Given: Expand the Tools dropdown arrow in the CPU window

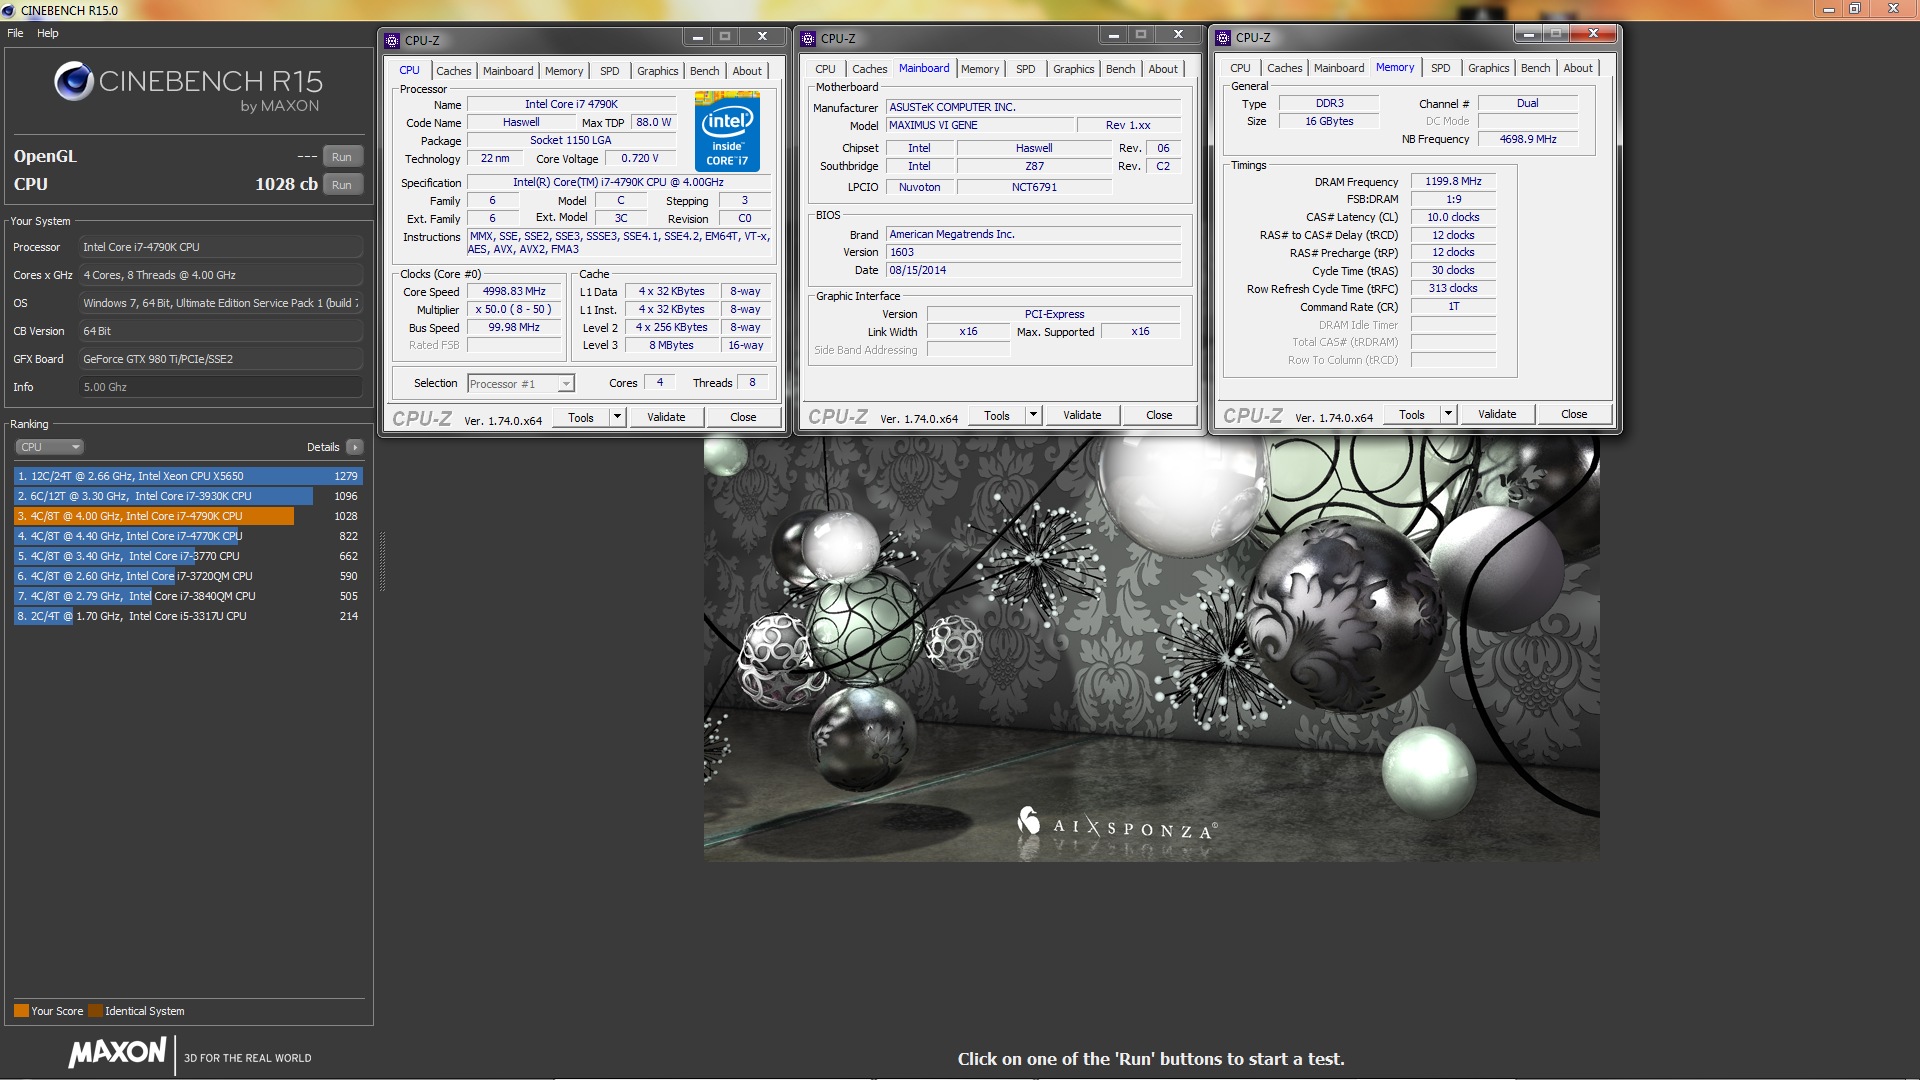Looking at the screenshot, I should [x=617, y=417].
